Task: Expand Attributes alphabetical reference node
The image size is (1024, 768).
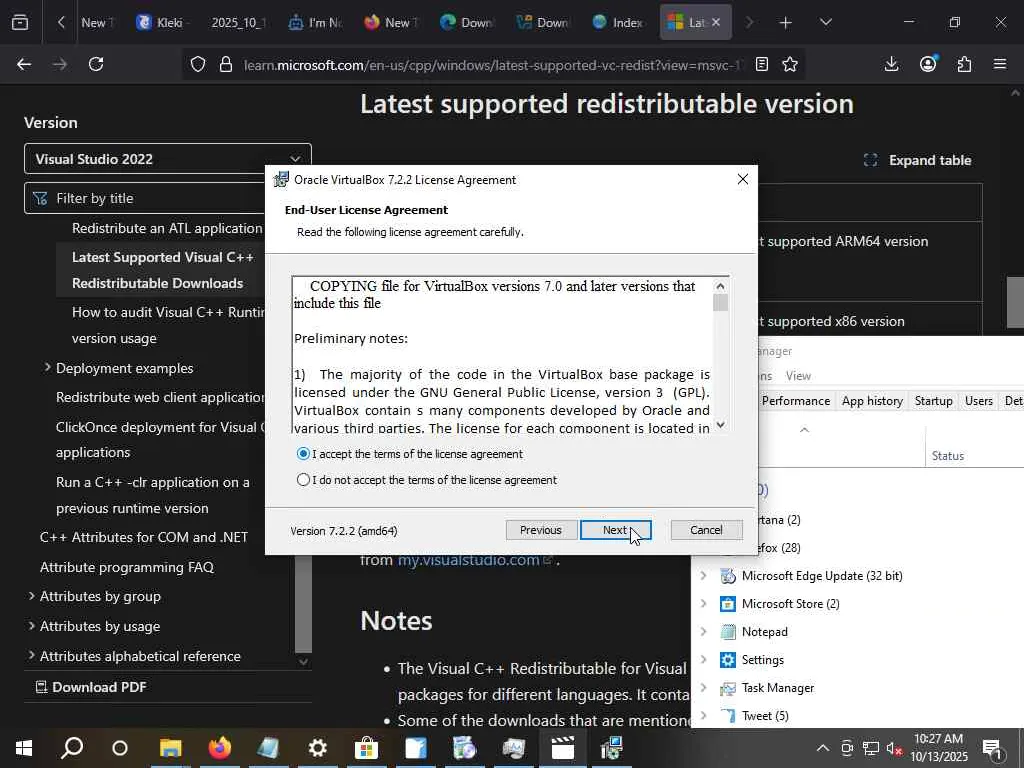Action: pos(31,655)
